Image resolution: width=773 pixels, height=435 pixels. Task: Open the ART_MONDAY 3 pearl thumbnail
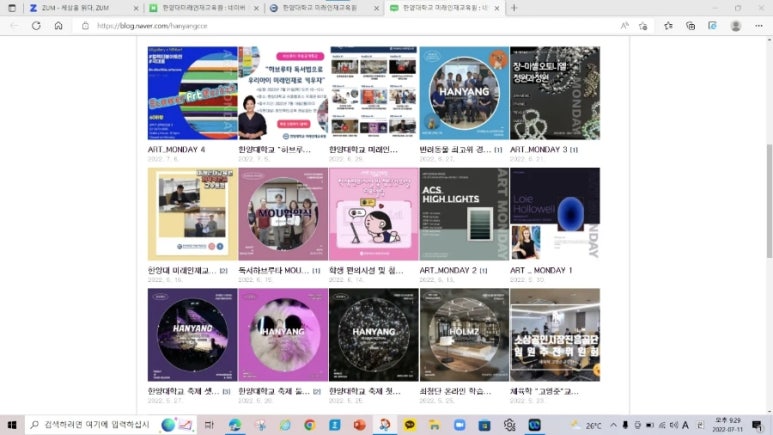[x=555, y=93]
